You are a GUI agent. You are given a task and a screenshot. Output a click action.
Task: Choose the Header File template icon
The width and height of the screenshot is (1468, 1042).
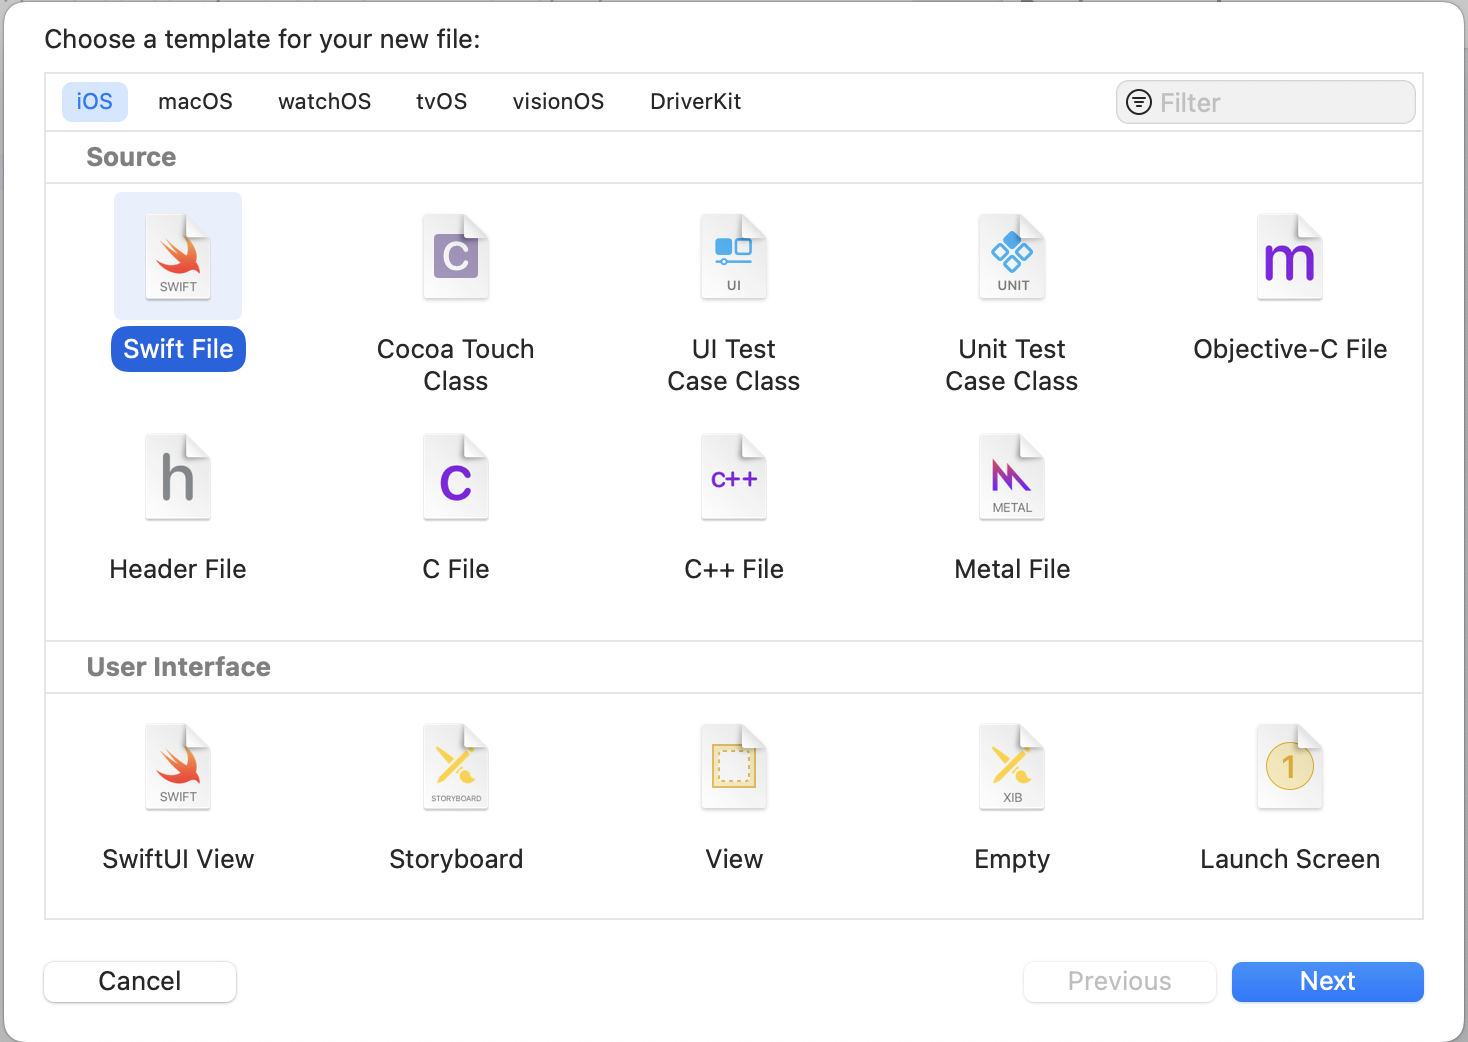(178, 477)
